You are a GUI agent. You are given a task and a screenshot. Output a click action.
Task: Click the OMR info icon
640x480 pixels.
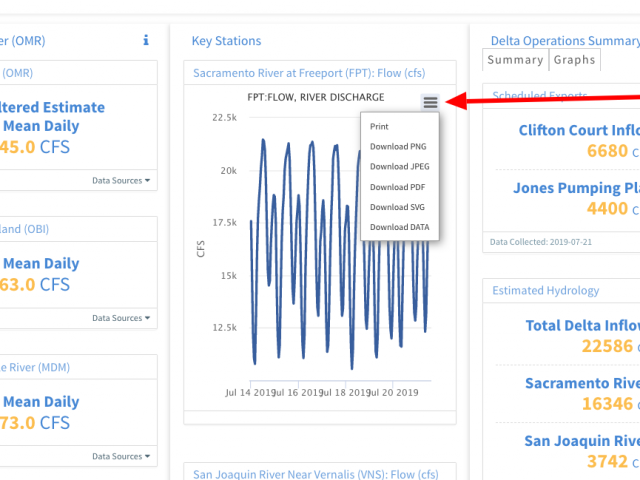coord(146,40)
